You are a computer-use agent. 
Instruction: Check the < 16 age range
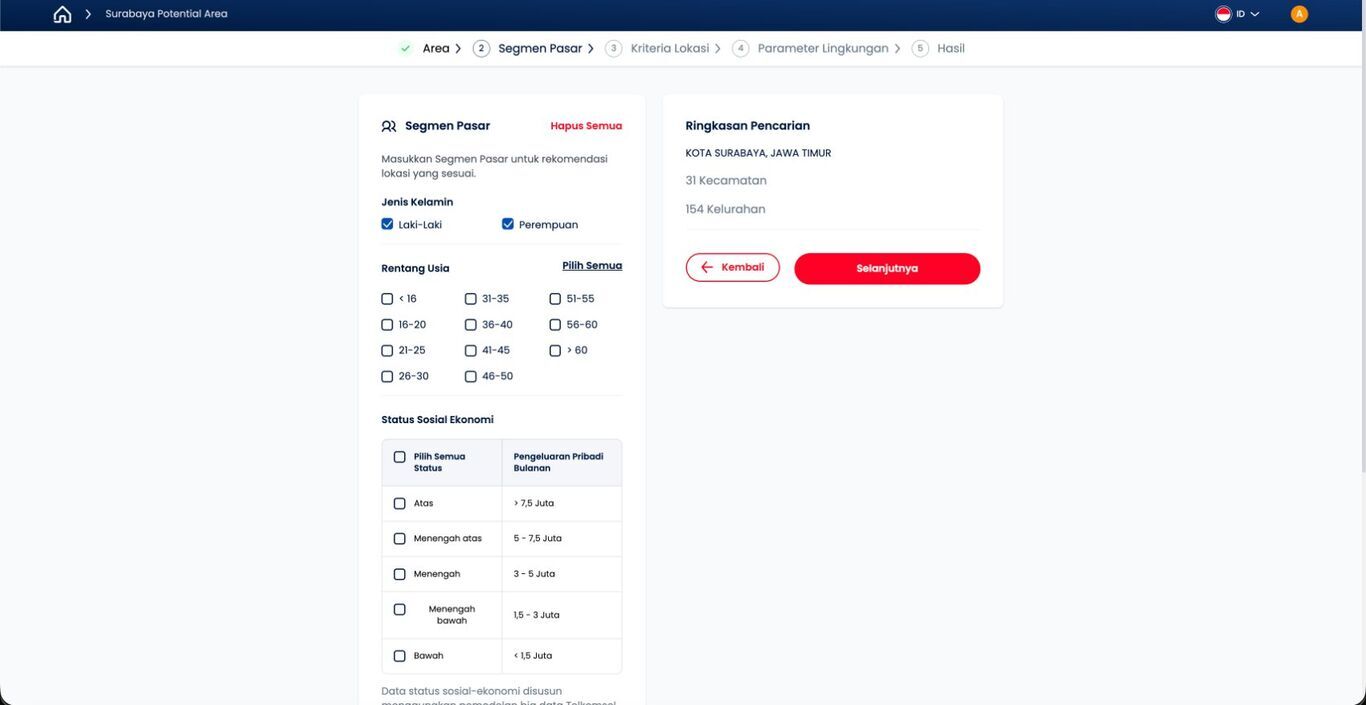click(387, 299)
